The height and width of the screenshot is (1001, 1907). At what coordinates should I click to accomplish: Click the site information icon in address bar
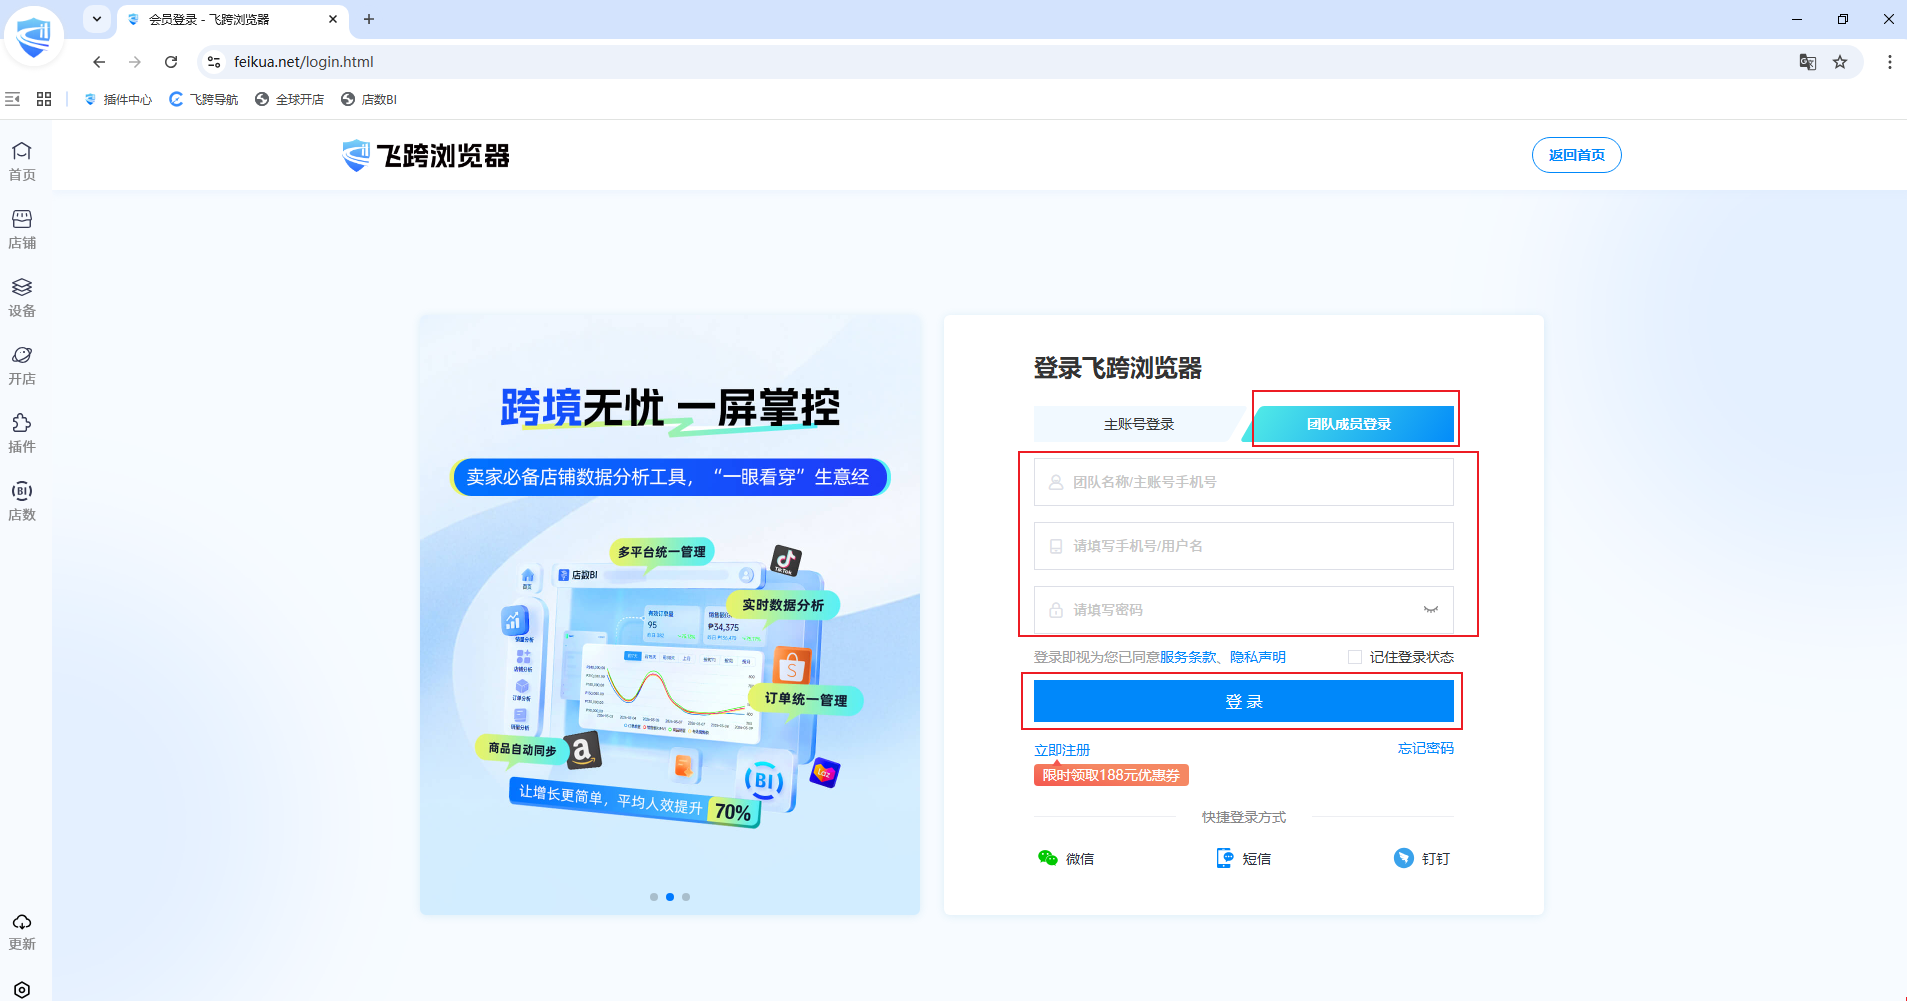pos(214,62)
